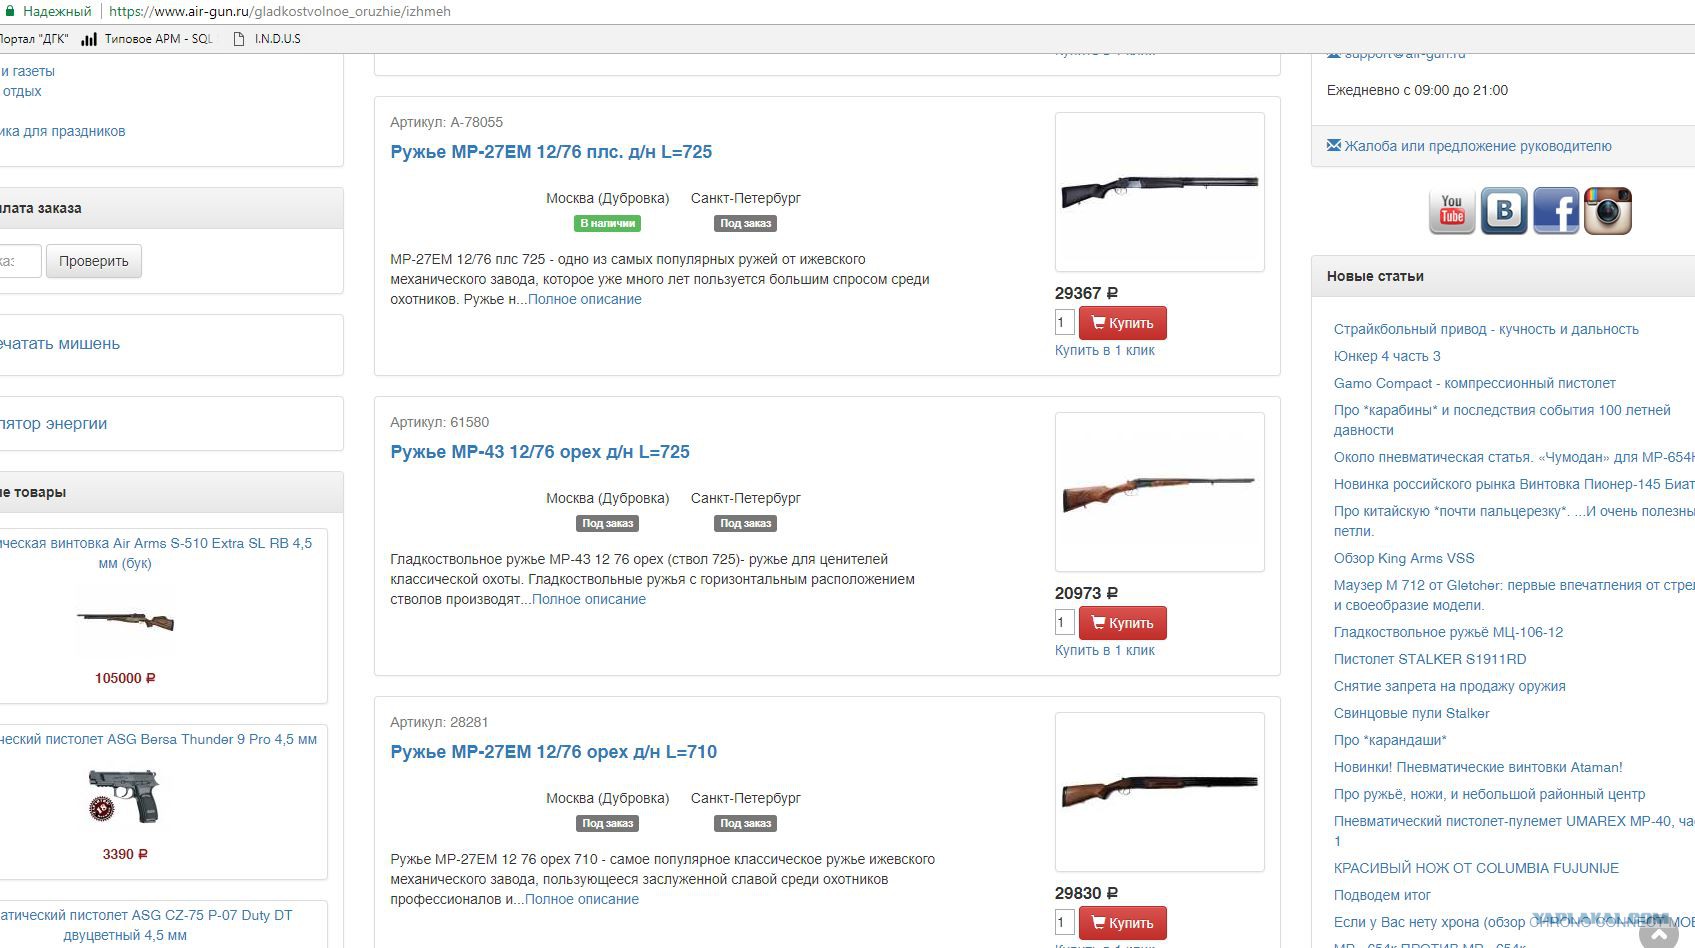Click the quantity field for МР-27ЕМ плс. L=725
The height and width of the screenshot is (948, 1695).
point(1064,322)
